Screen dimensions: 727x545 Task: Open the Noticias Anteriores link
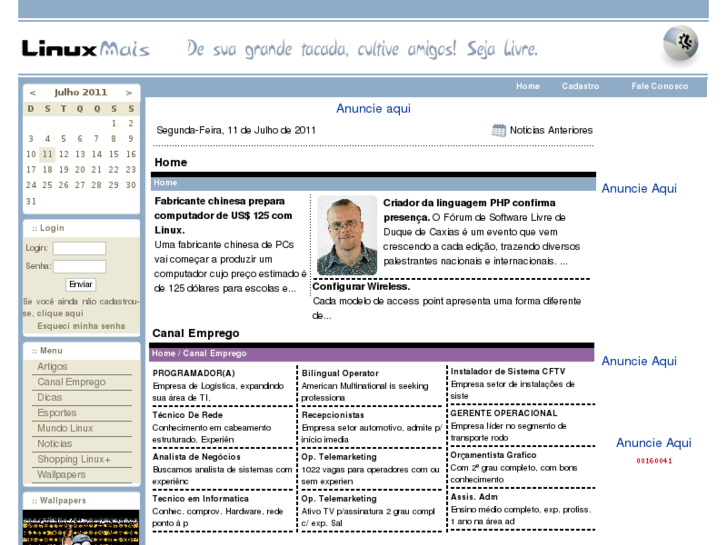[x=551, y=130]
